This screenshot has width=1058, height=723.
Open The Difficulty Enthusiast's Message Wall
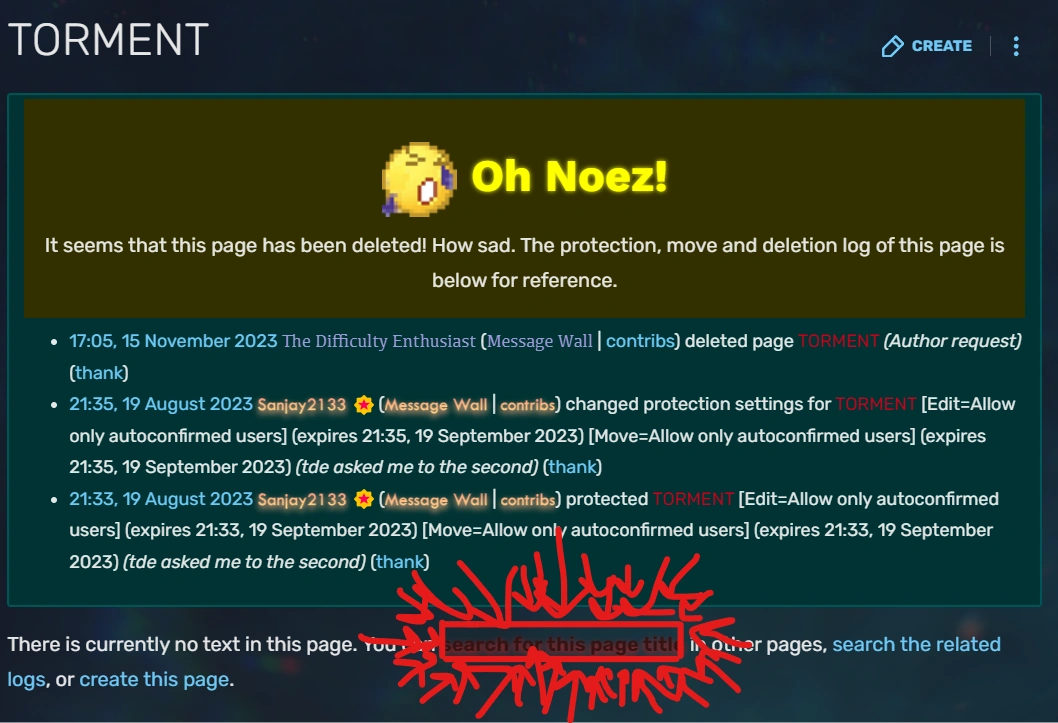tap(540, 341)
